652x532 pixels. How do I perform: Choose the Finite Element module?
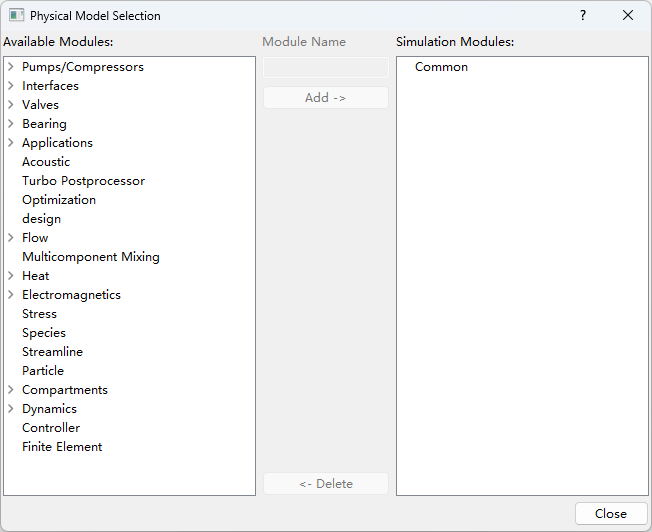[62, 447]
